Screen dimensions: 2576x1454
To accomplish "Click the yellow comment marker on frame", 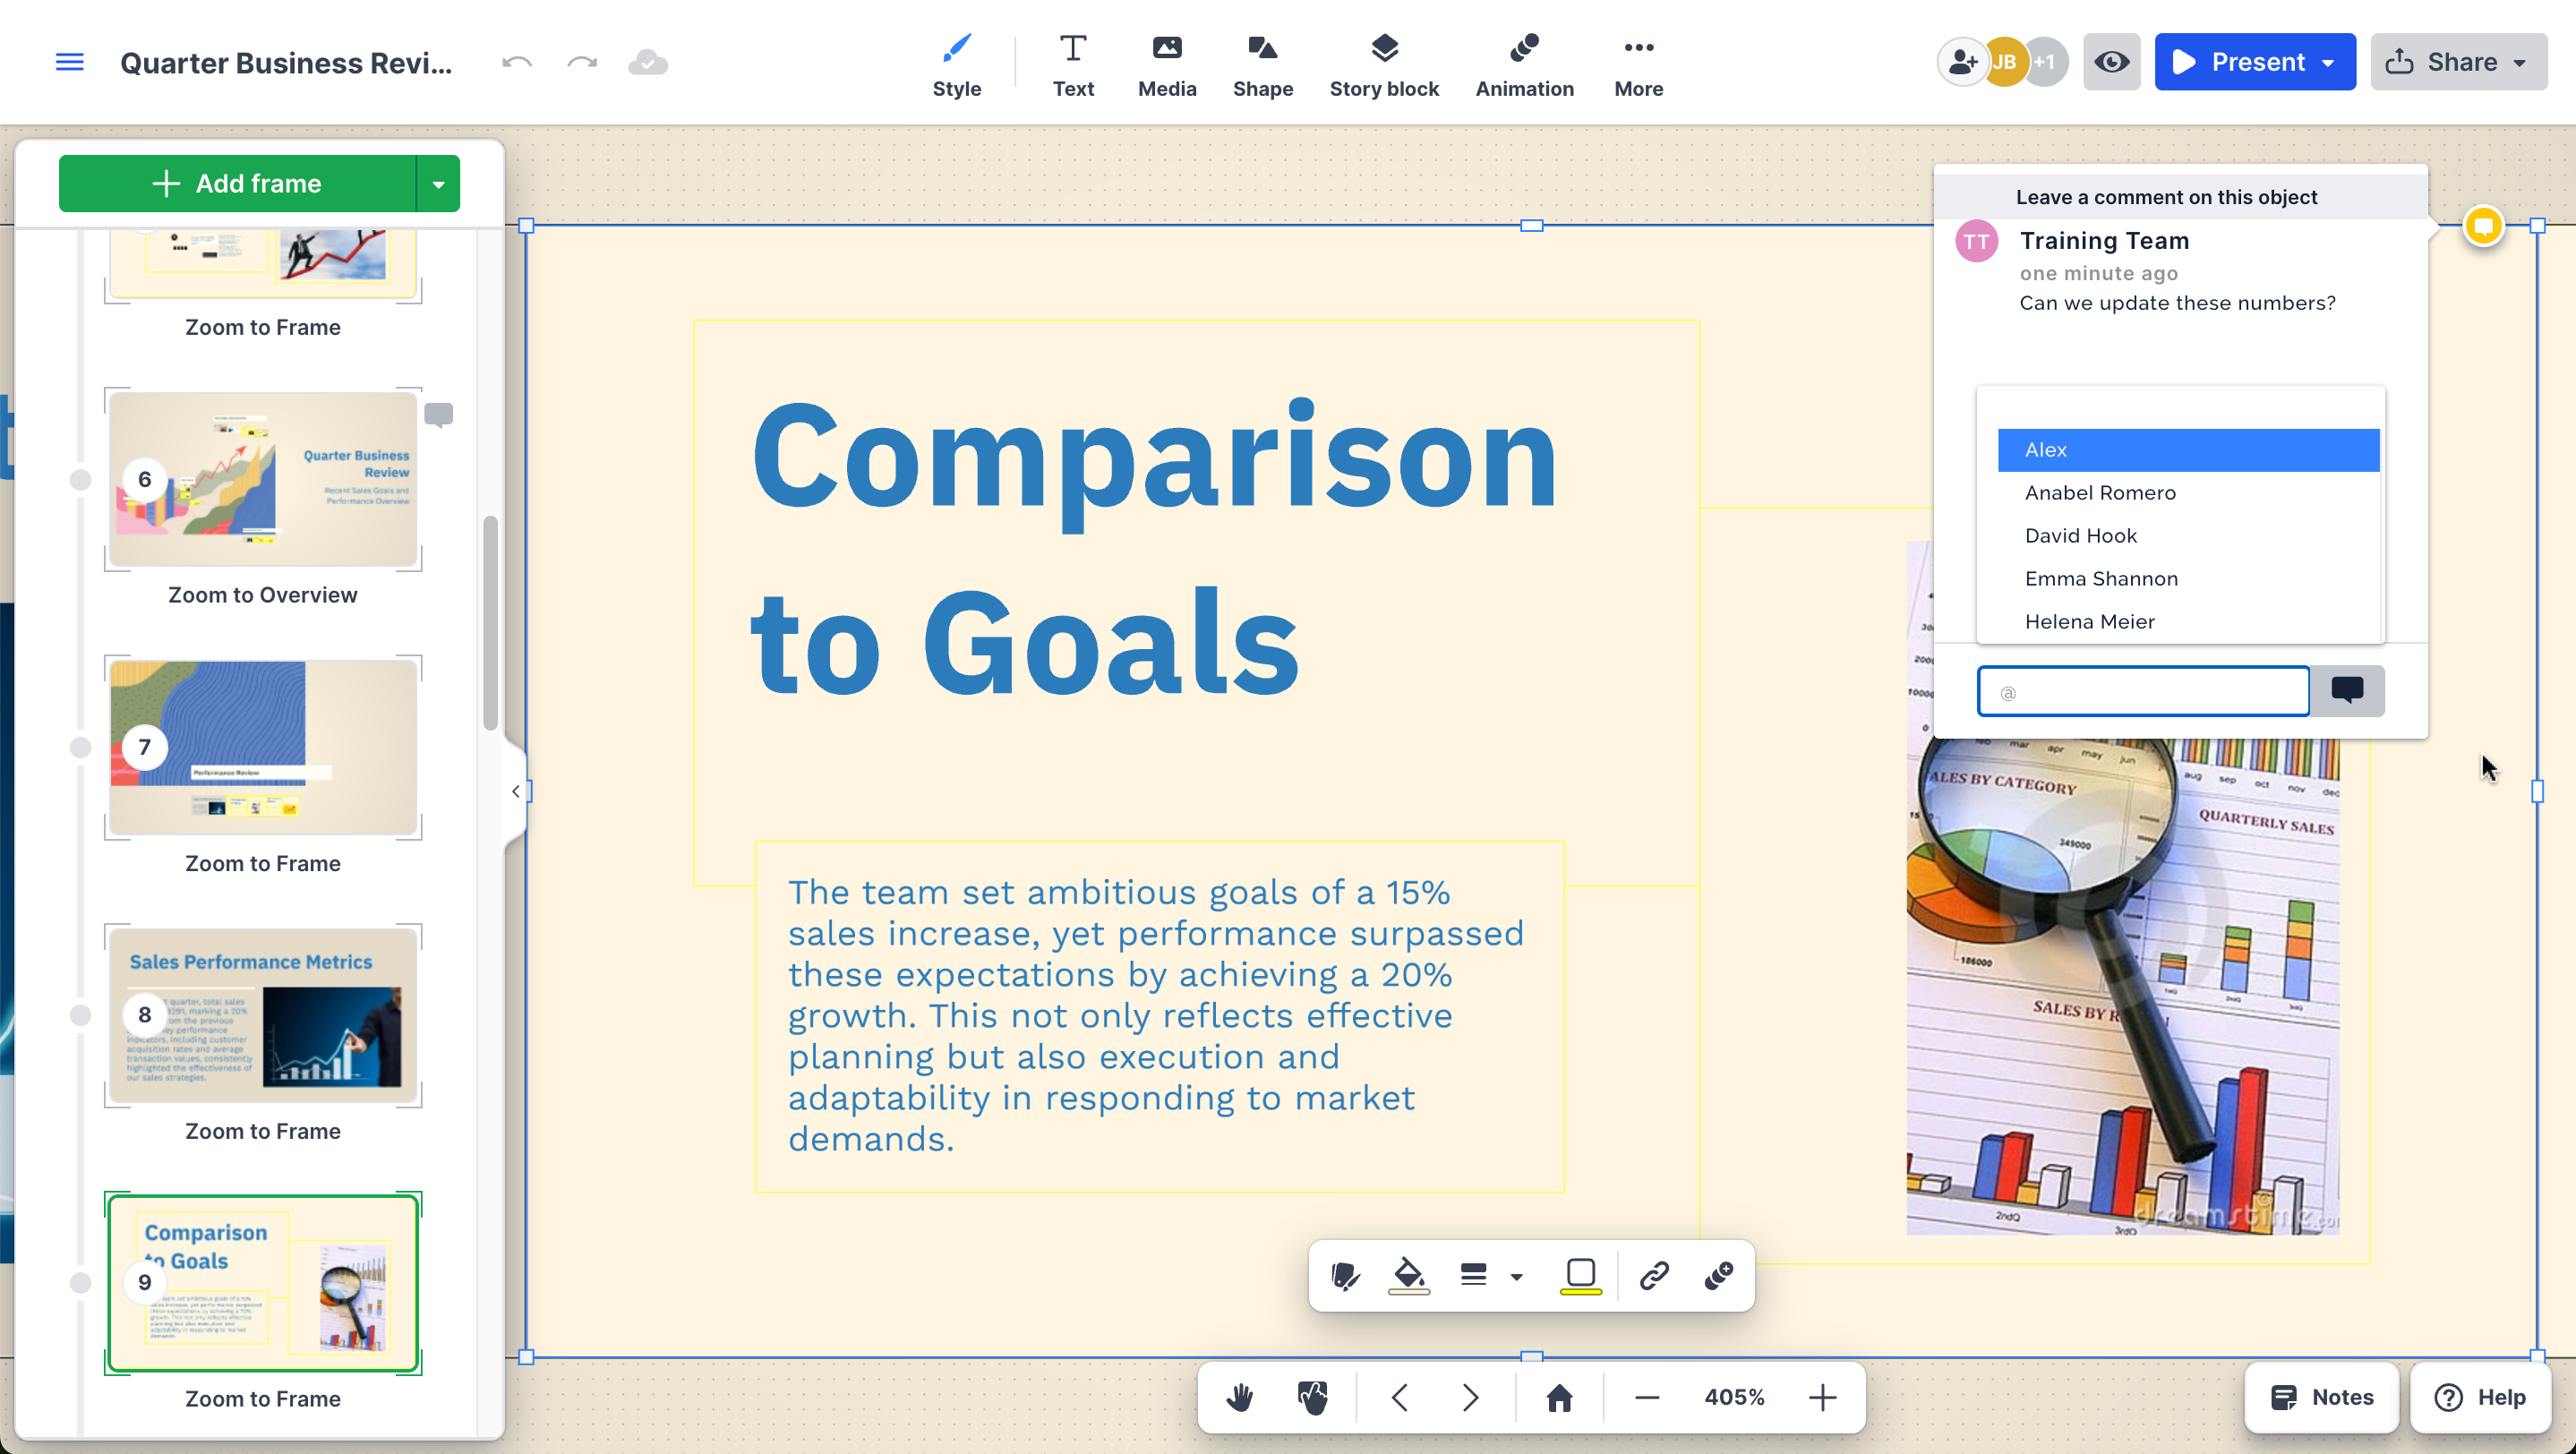I will pyautogui.click(x=2483, y=226).
